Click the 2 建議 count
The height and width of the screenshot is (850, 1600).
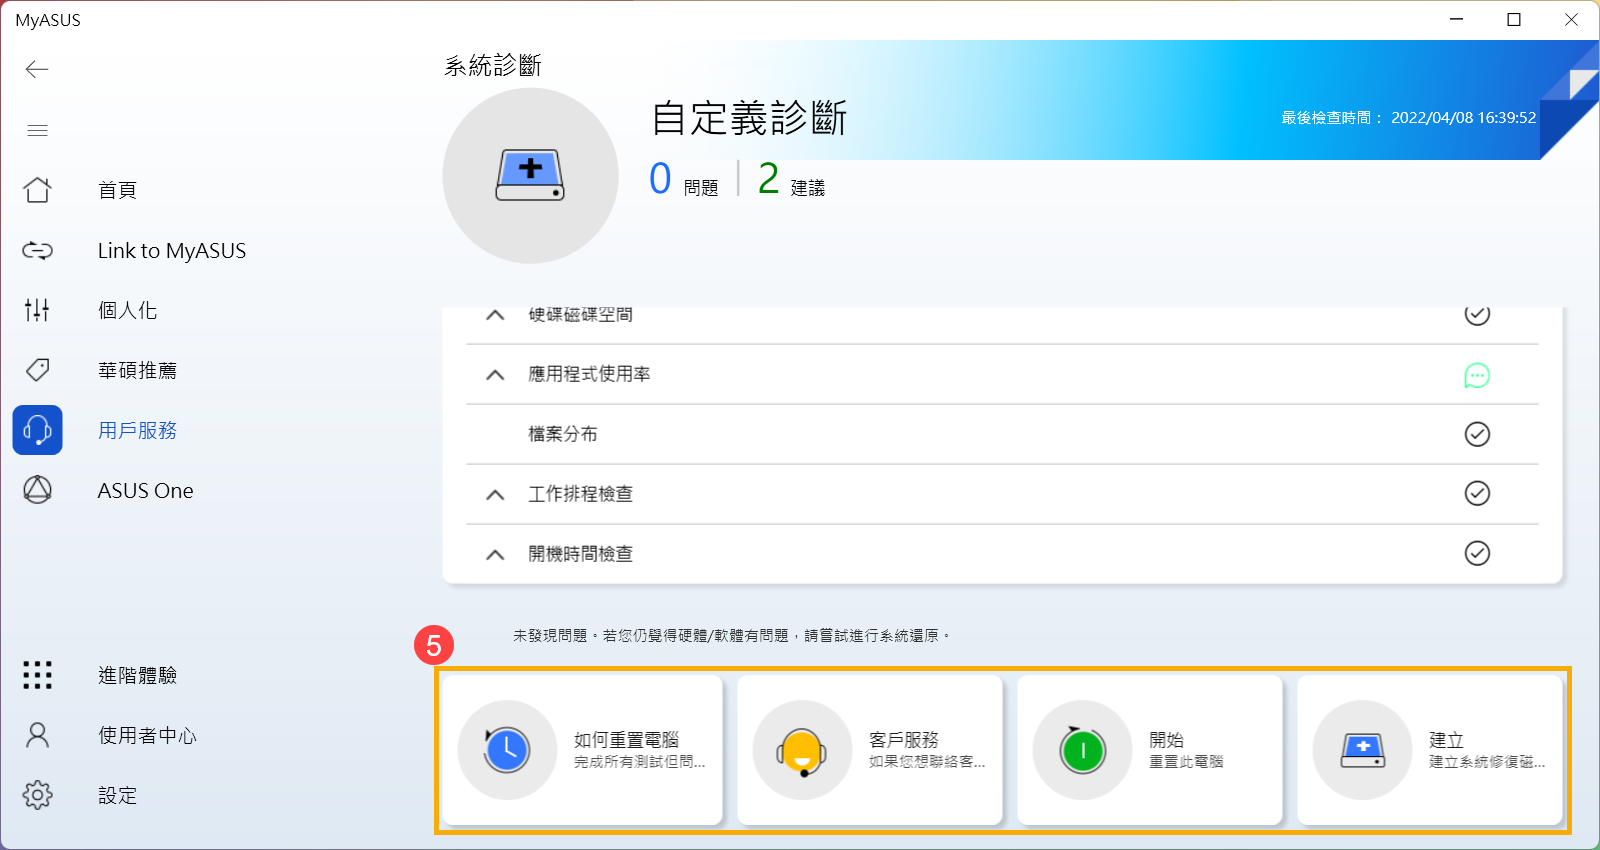pos(791,180)
